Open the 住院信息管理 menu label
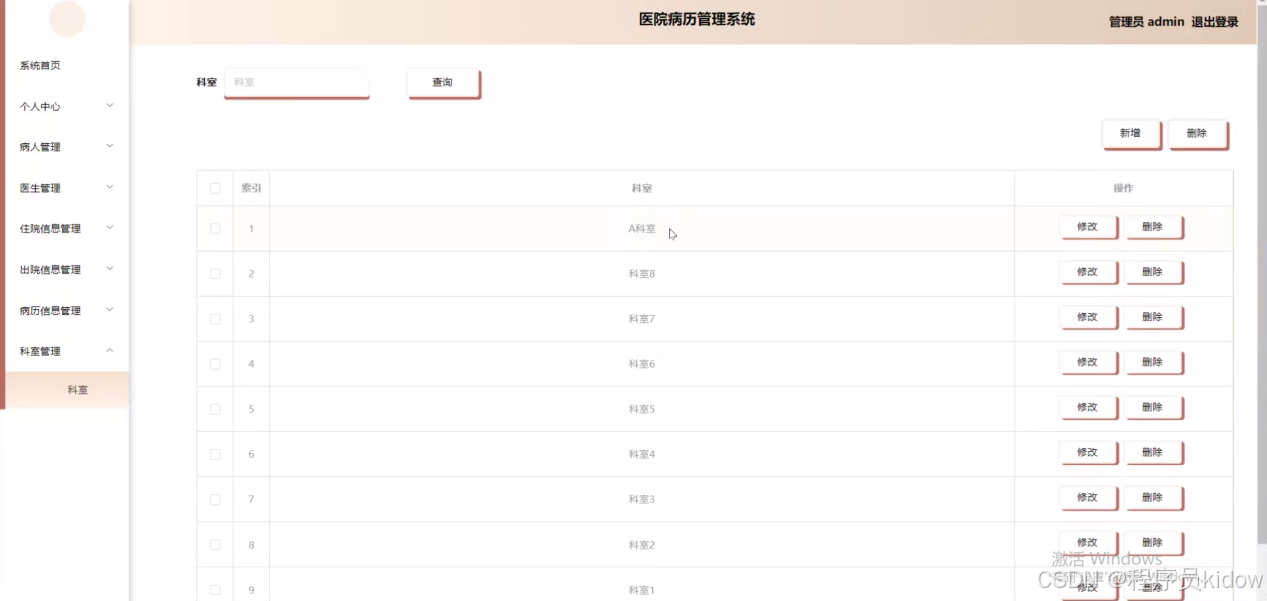The height and width of the screenshot is (601, 1267). pyautogui.click(x=50, y=229)
